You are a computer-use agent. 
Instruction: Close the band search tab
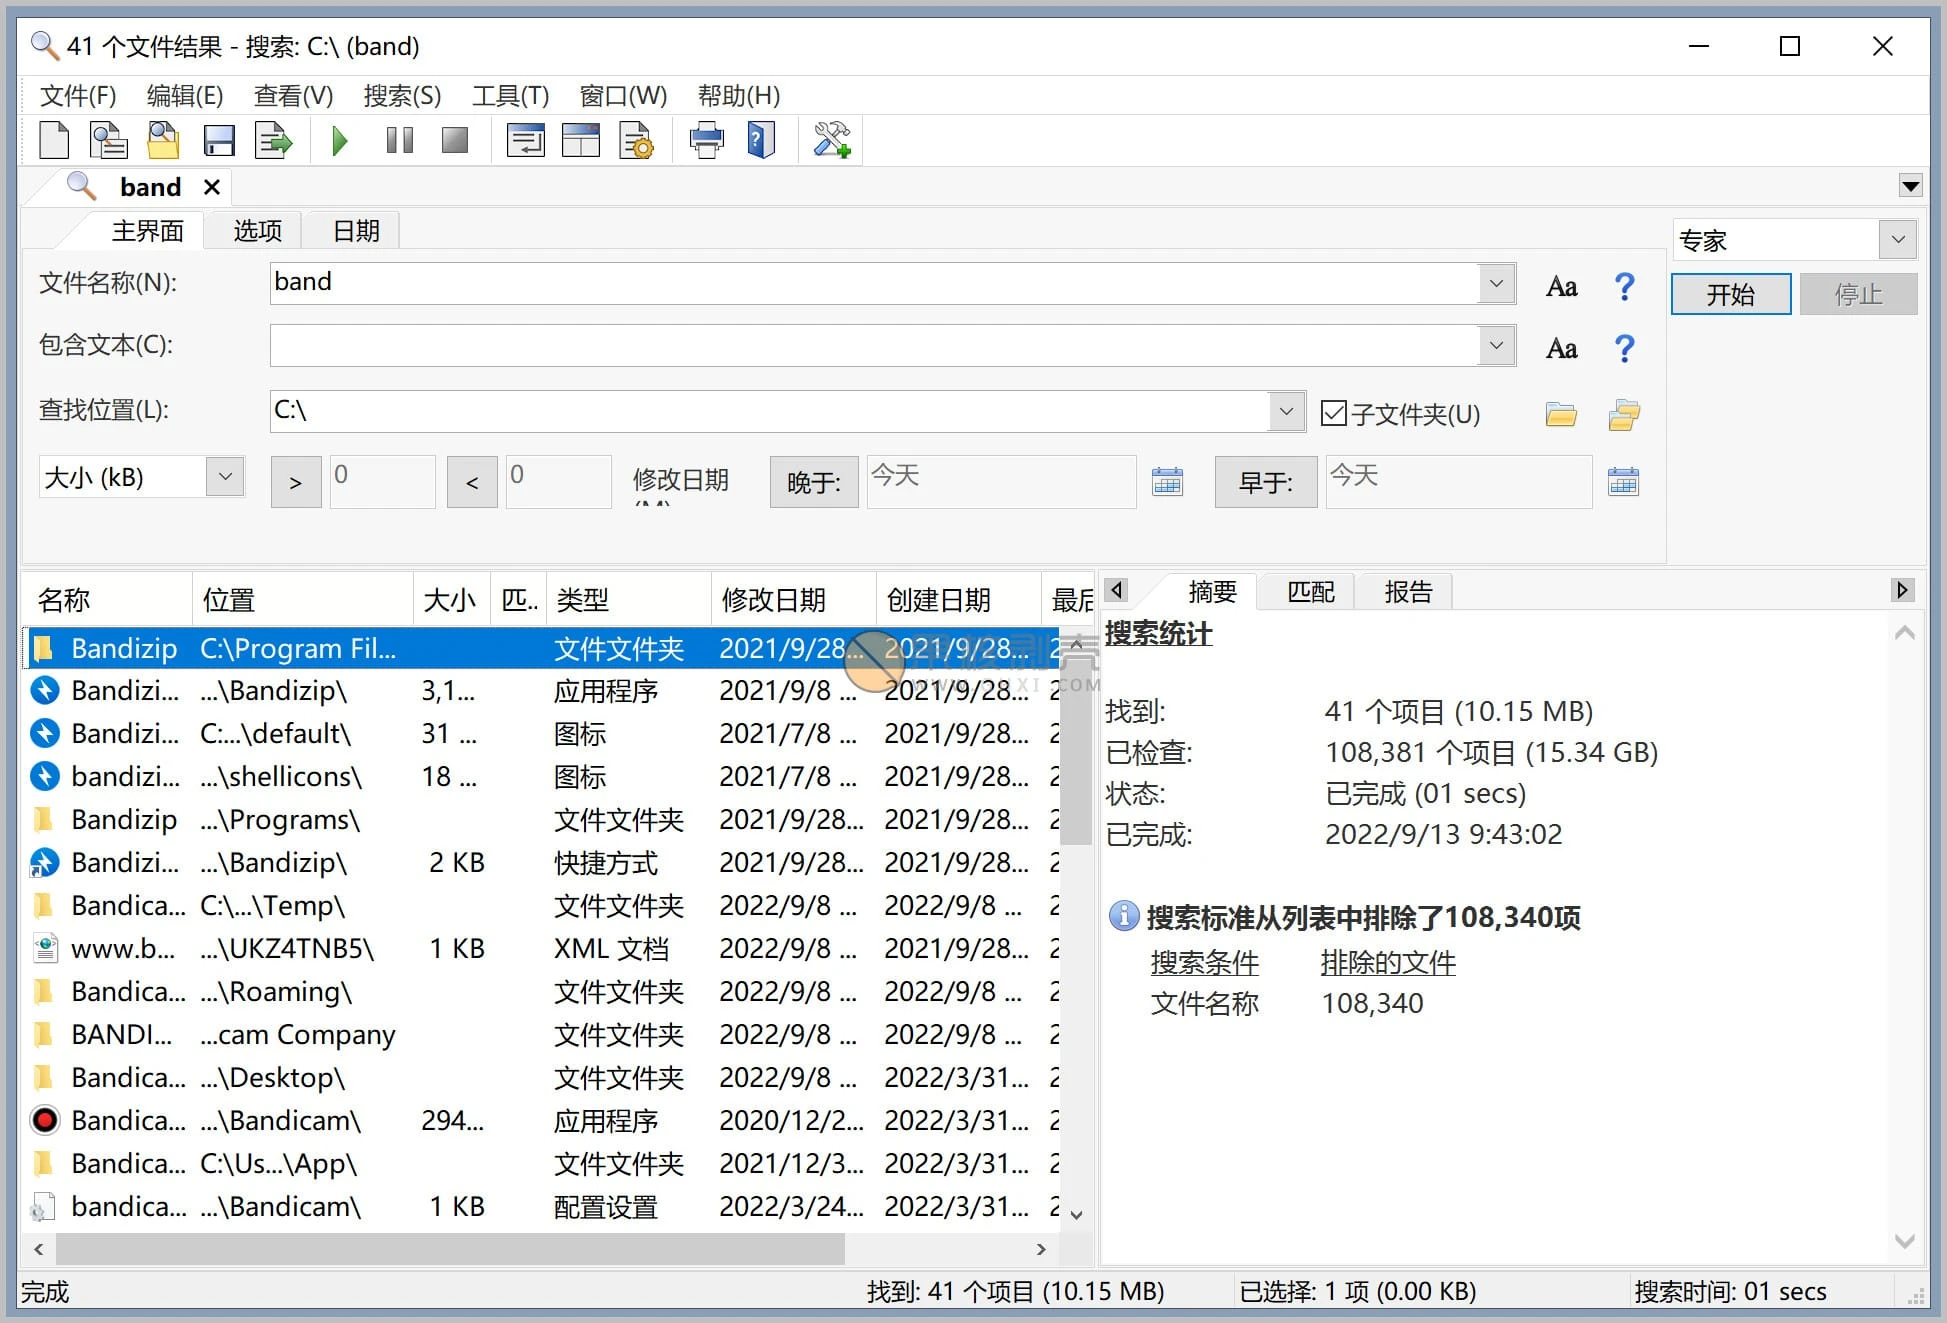(x=212, y=187)
